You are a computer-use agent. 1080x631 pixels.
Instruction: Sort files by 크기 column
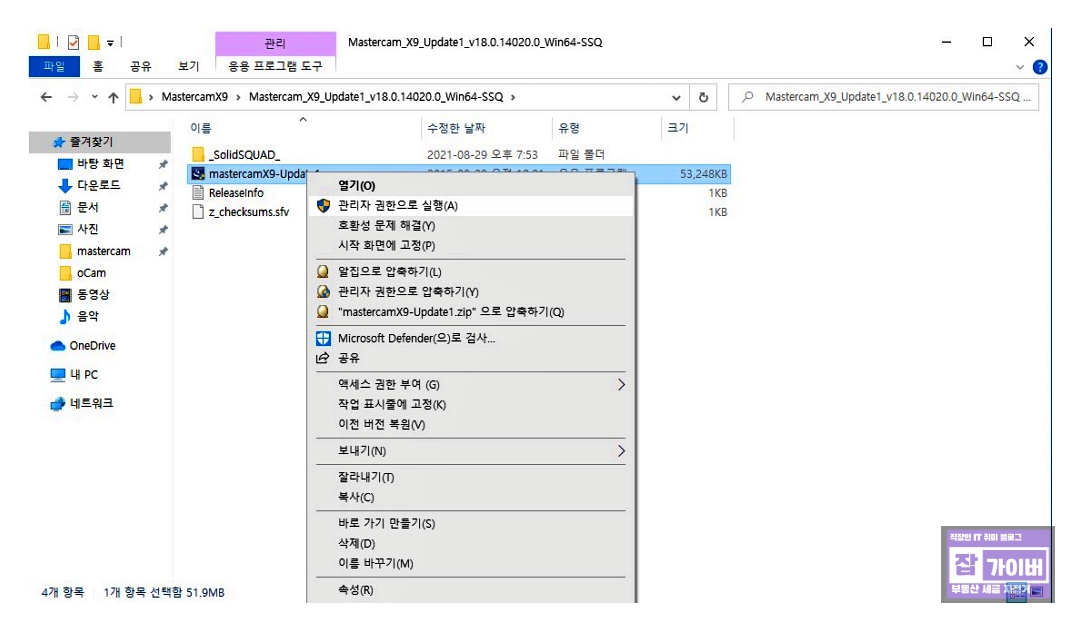pos(678,128)
